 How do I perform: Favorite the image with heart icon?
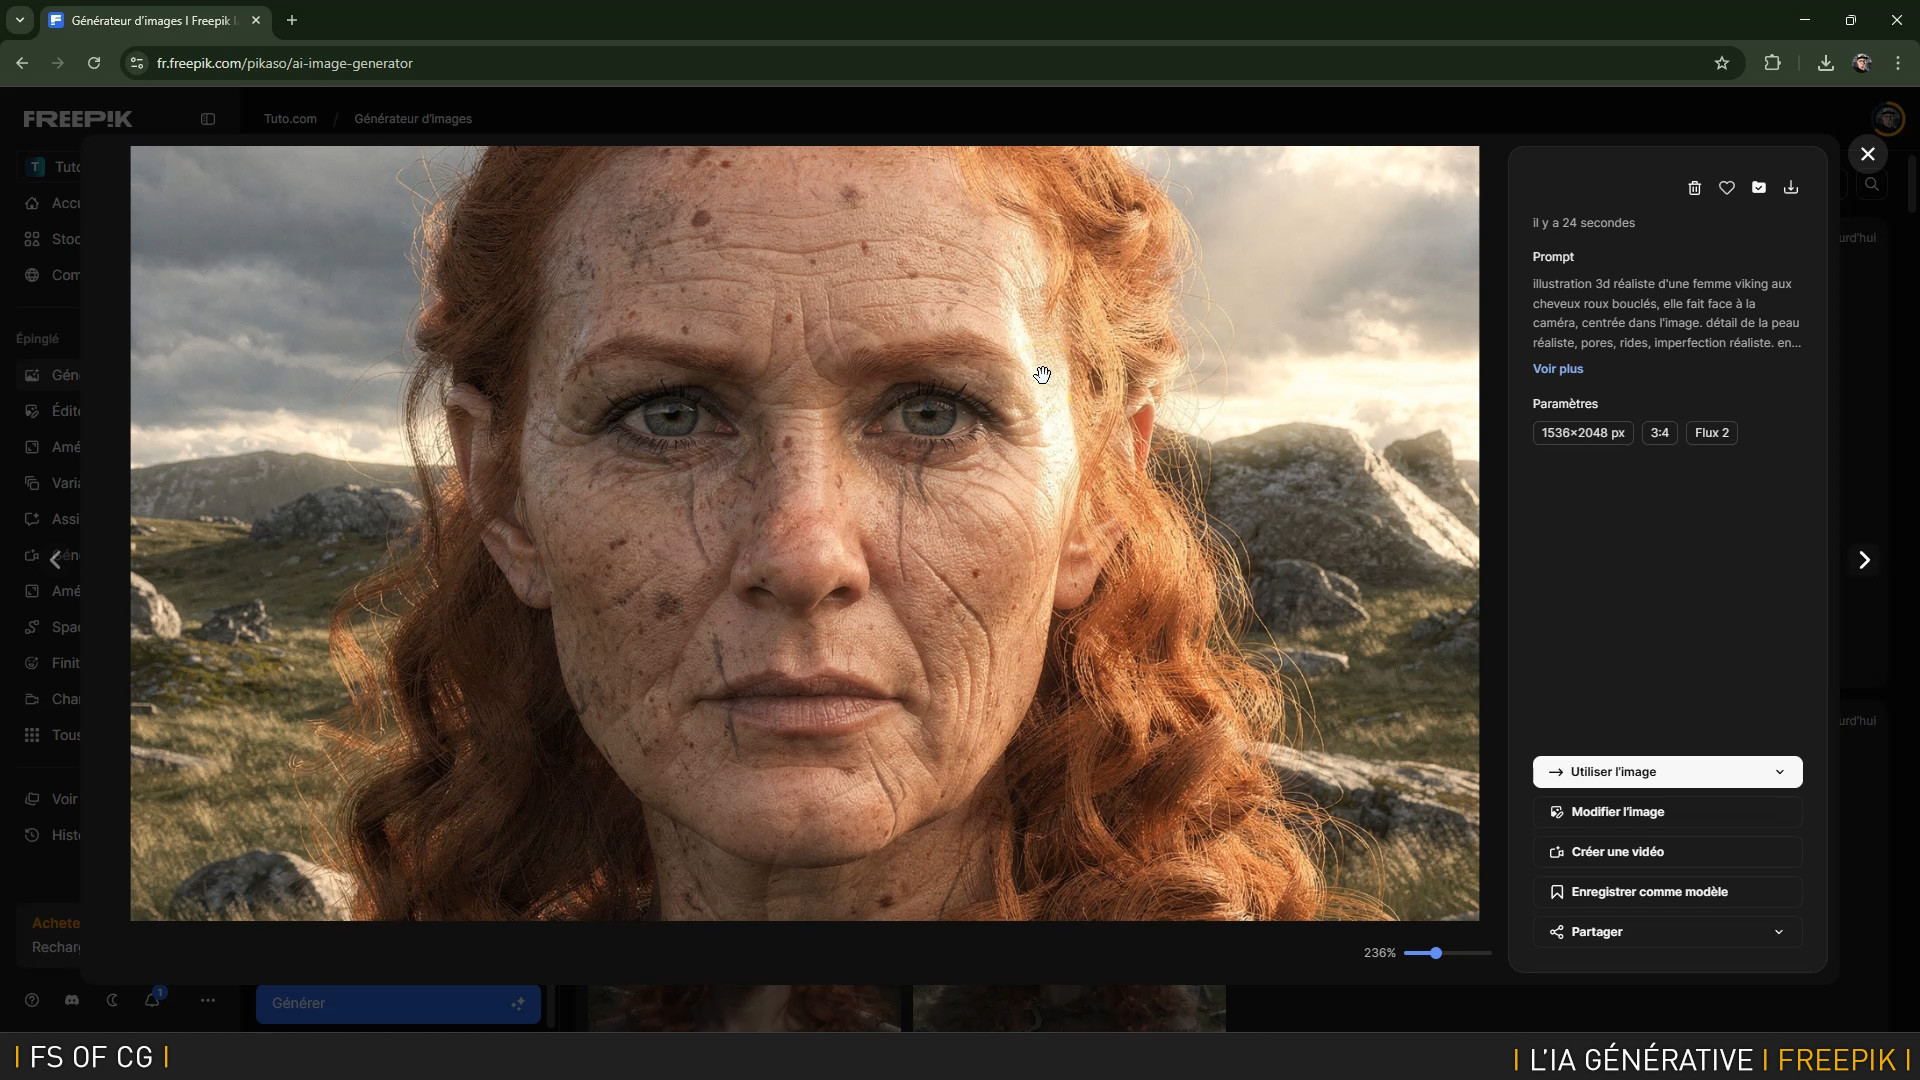point(1726,188)
